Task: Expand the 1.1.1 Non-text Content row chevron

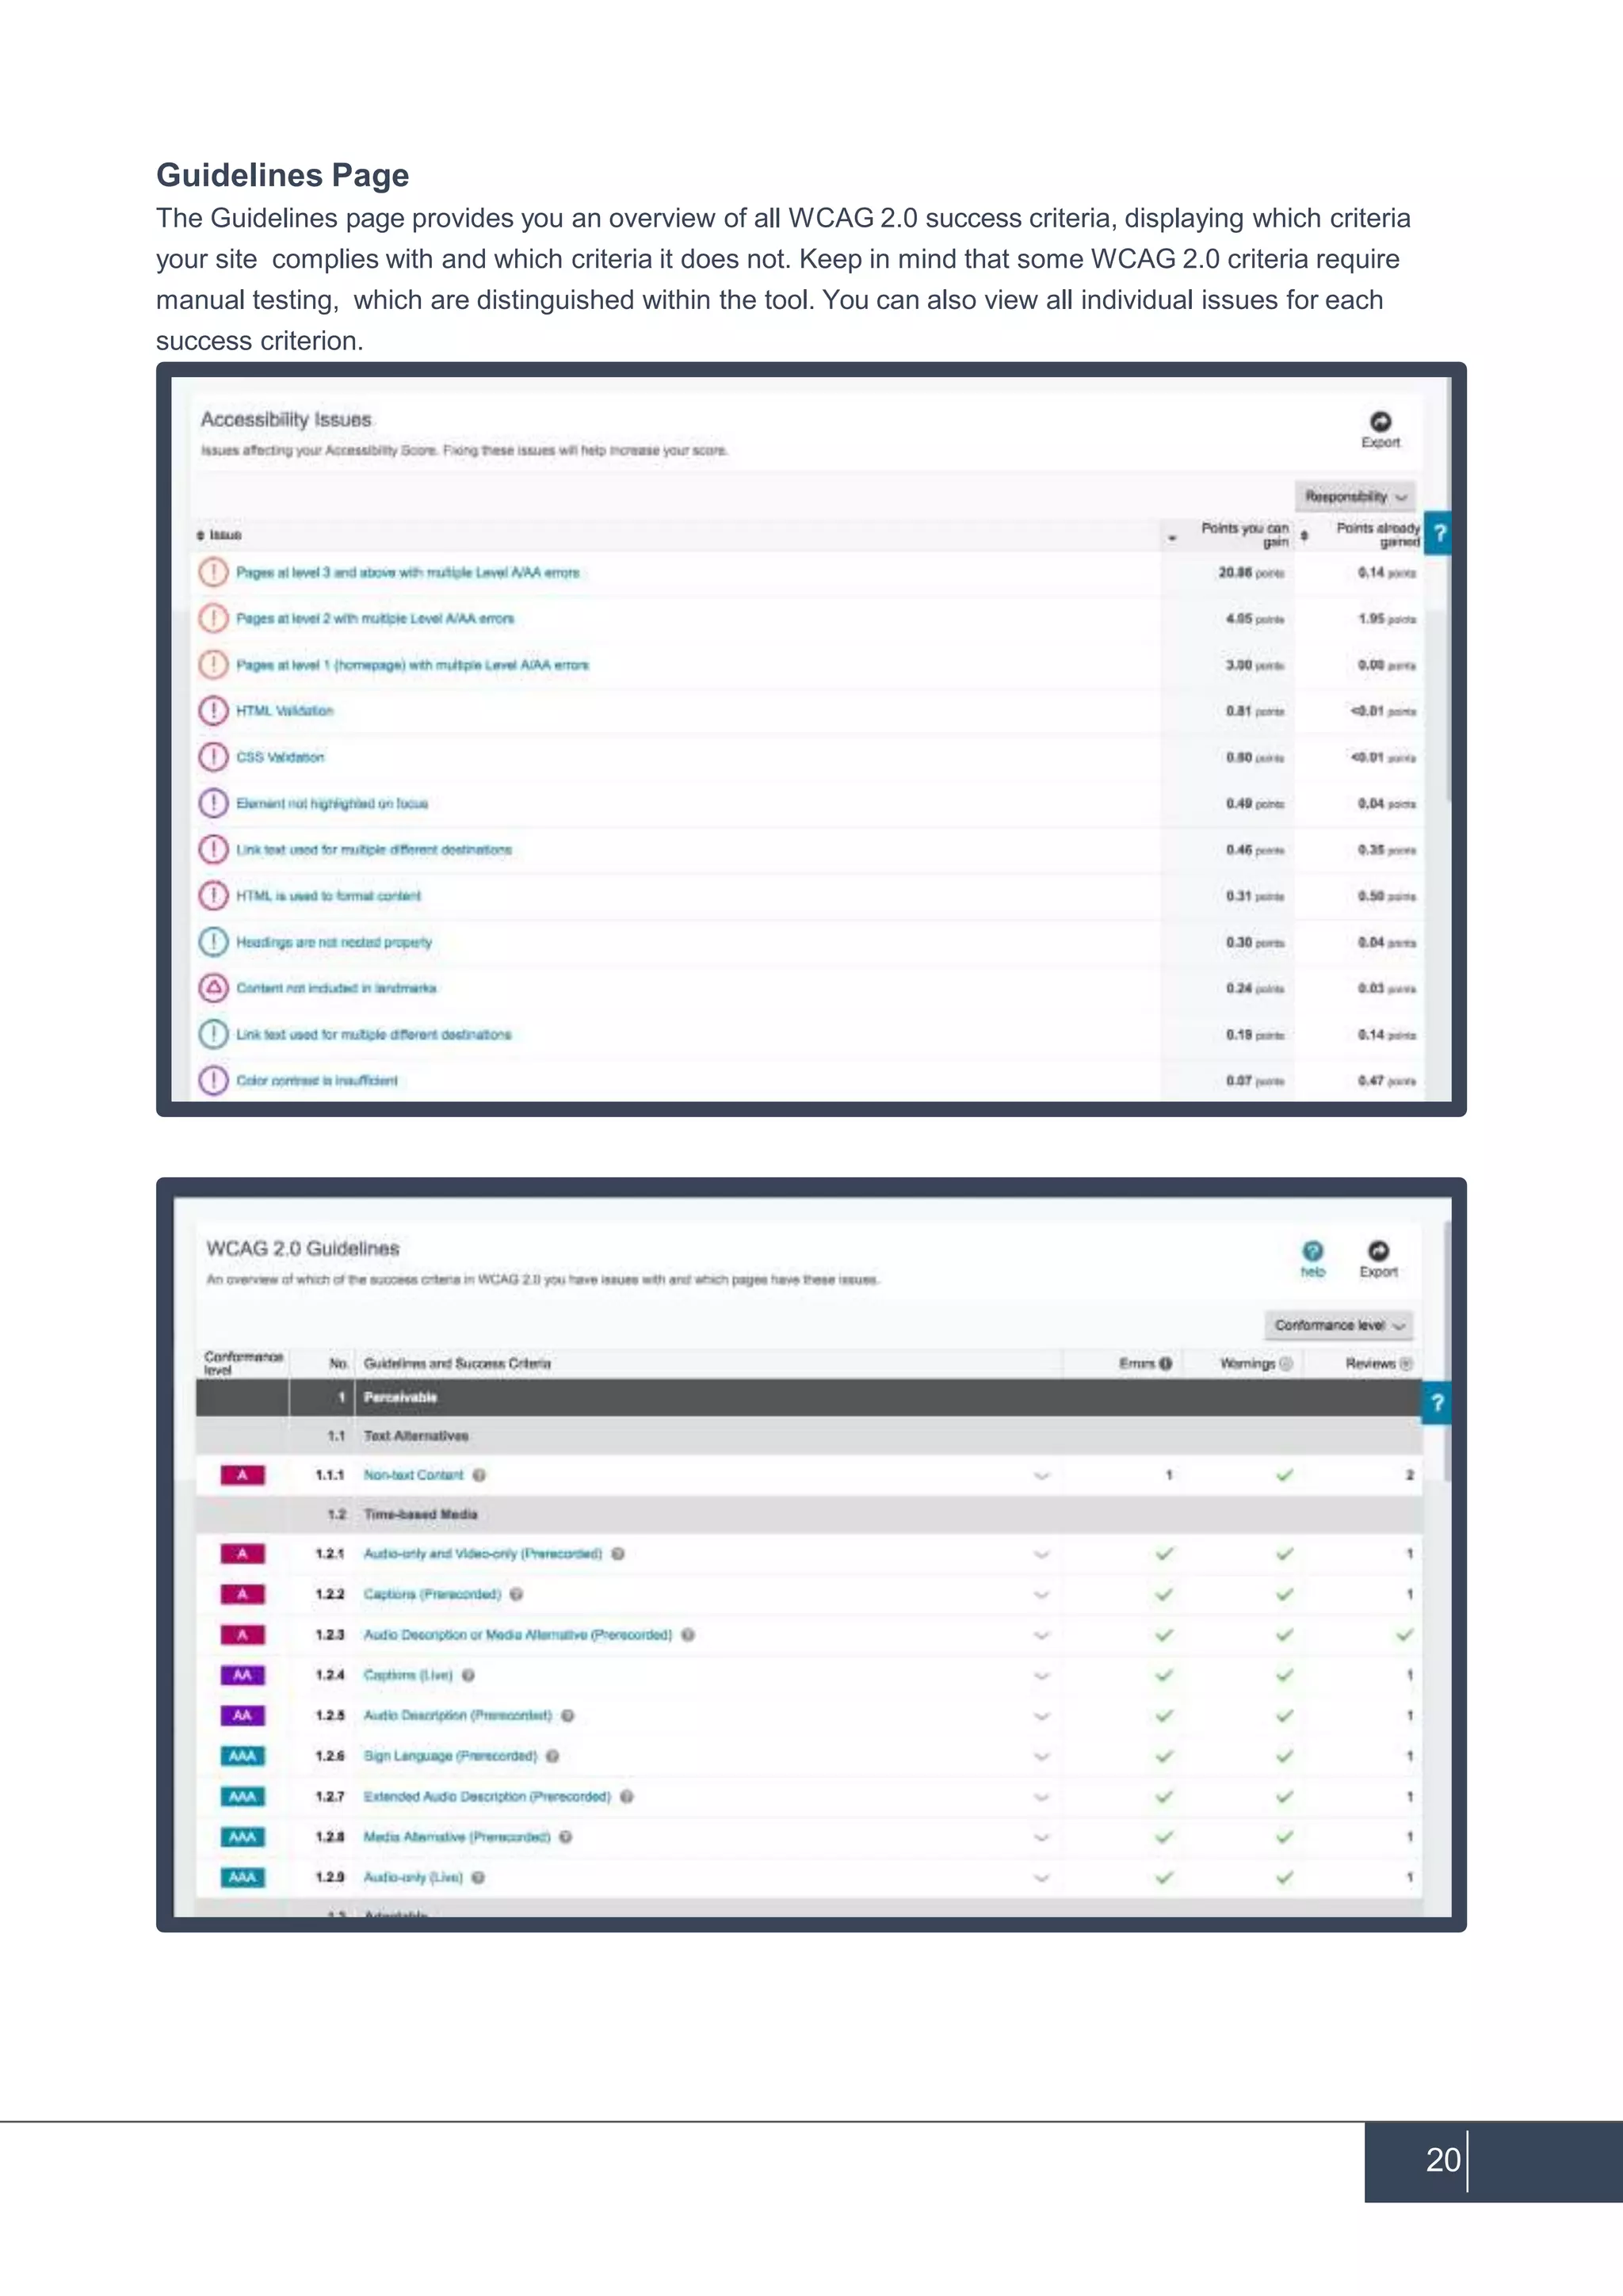Action: pos(1041,1475)
